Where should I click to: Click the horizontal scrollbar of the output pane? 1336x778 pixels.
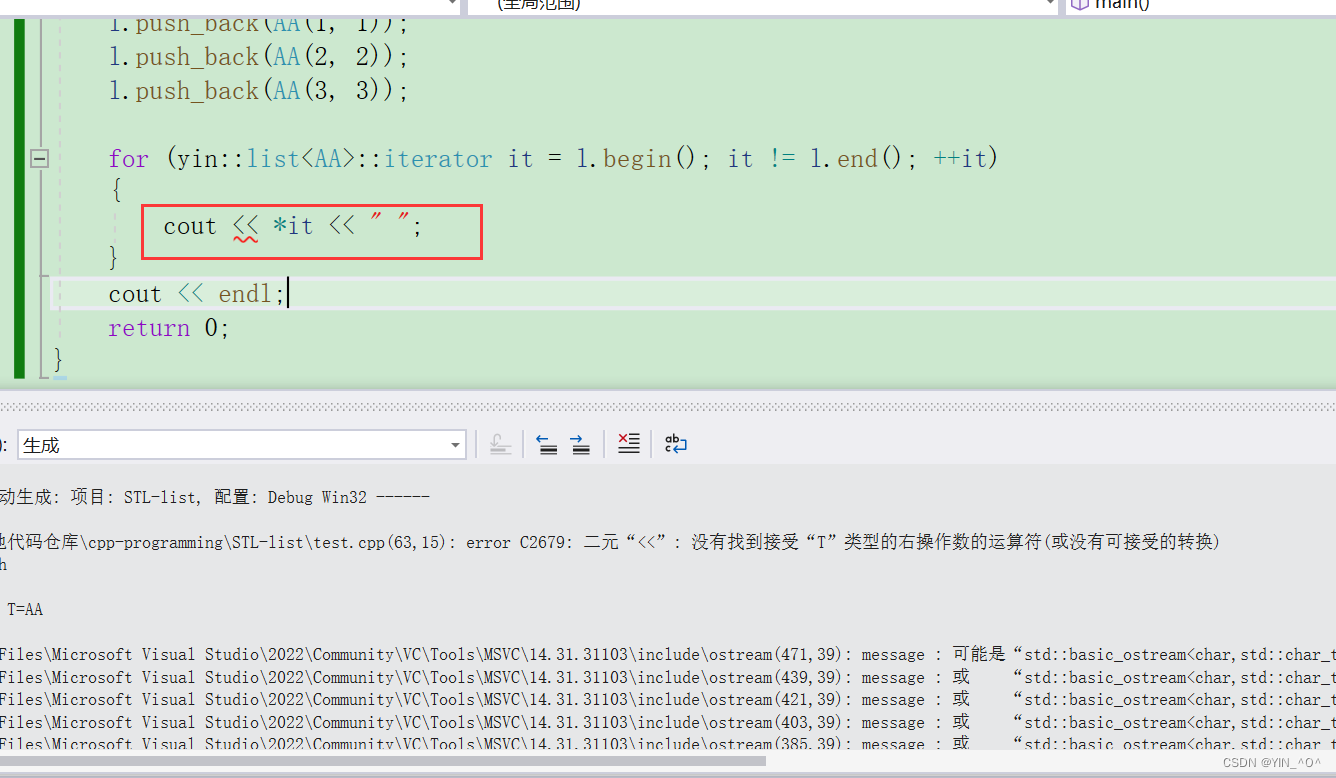[400, 763]
